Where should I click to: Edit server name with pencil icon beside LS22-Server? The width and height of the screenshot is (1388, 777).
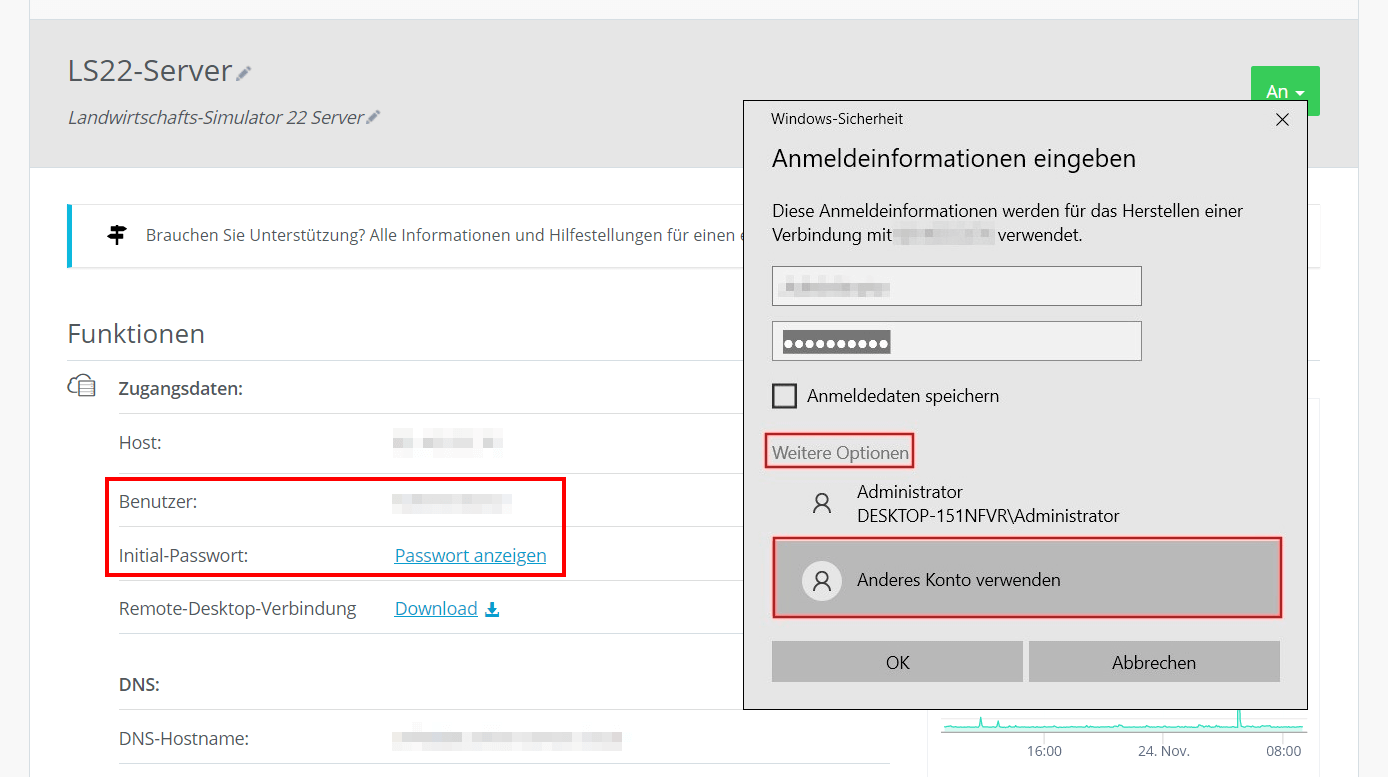click(x=244, y=73)
